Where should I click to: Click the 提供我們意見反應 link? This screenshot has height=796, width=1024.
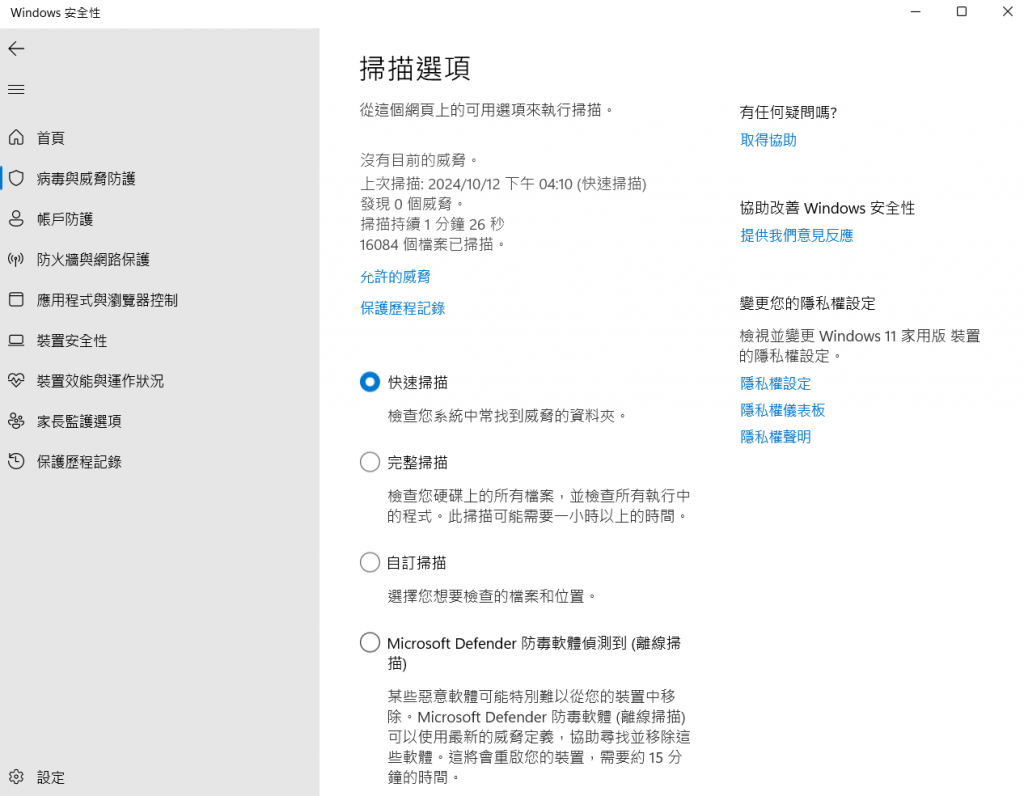797,235
